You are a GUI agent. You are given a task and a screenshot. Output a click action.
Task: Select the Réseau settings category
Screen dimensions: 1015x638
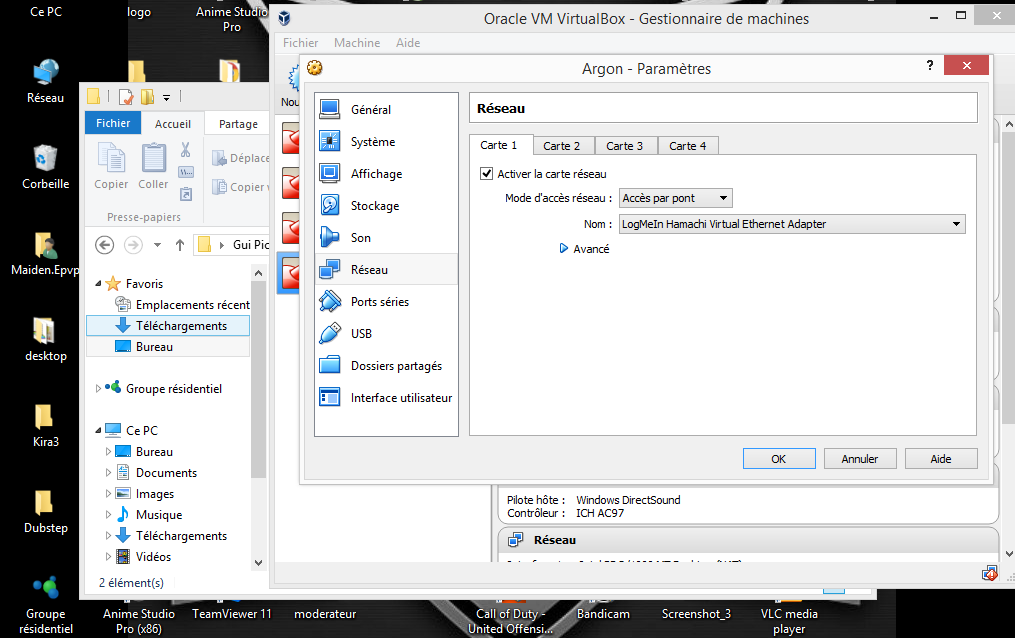coord(386,269)
